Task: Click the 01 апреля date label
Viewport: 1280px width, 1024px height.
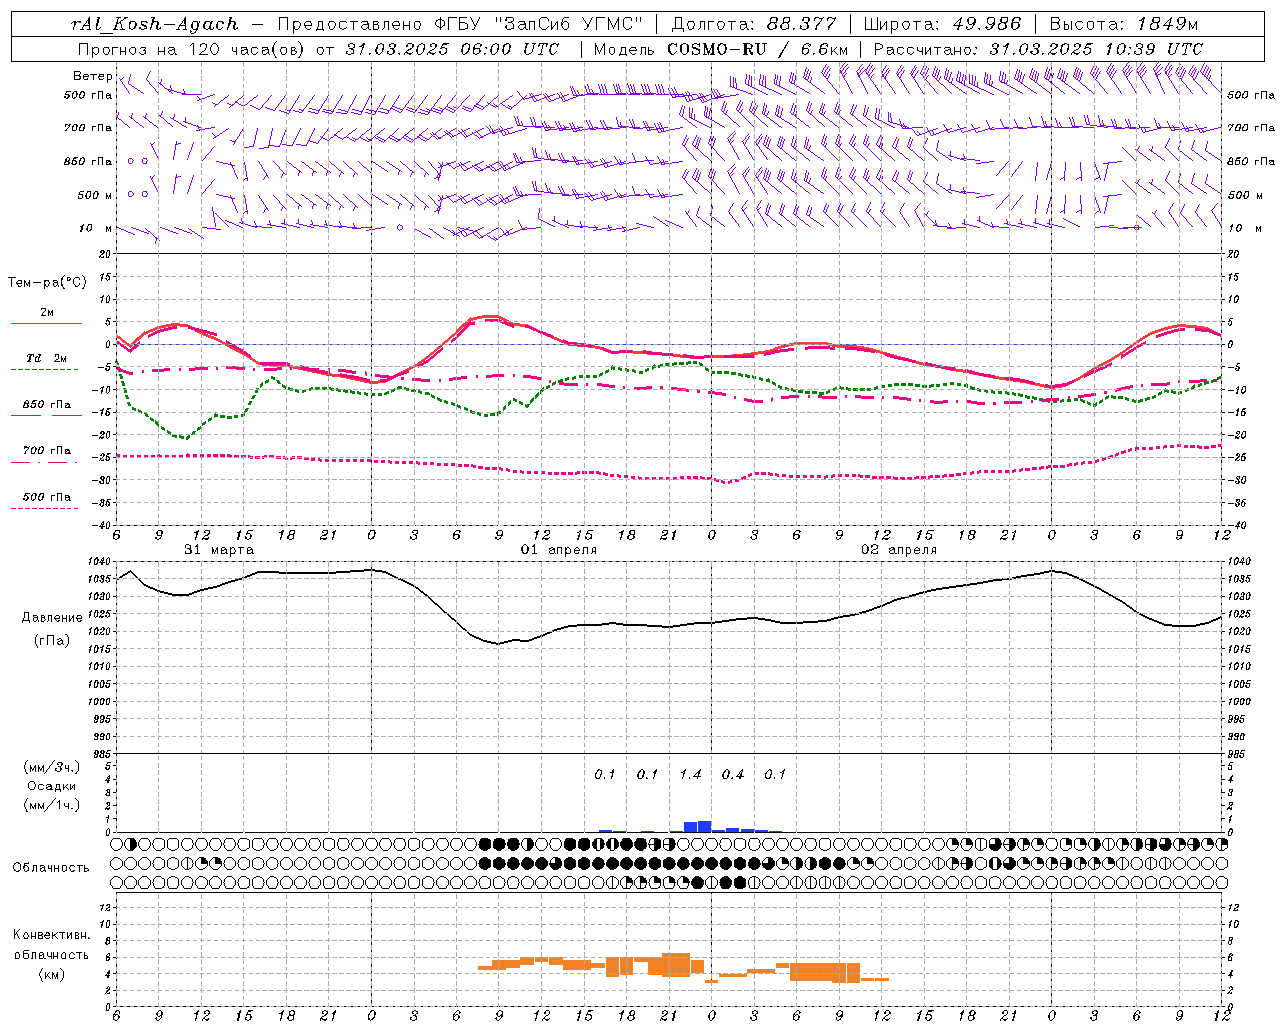Action: pyautogui.click(x=559, y=550)
